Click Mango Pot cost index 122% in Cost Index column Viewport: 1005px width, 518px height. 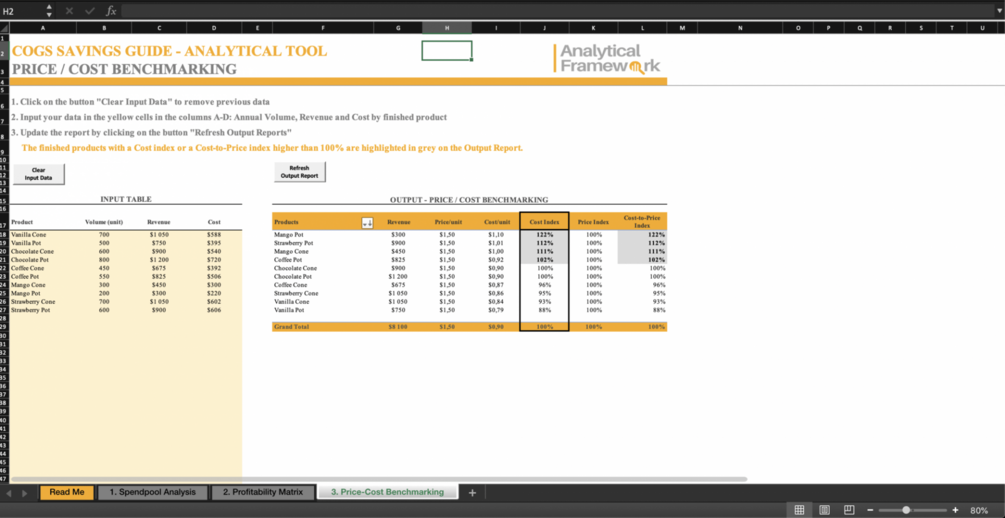pyautogui.click(x=544, y=235)
